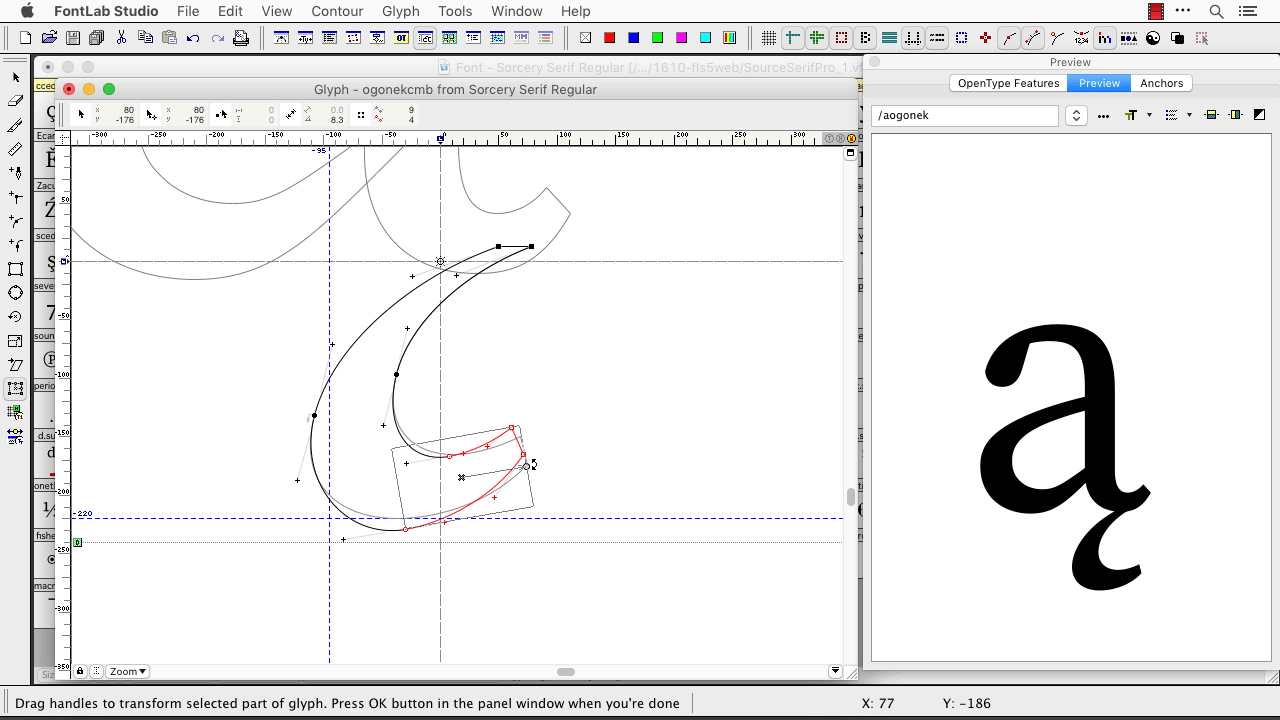Pick the magenta color mark swatch
Viewport: 1280px width, 720px height.
pyautogui.click(x=681, y=38)
